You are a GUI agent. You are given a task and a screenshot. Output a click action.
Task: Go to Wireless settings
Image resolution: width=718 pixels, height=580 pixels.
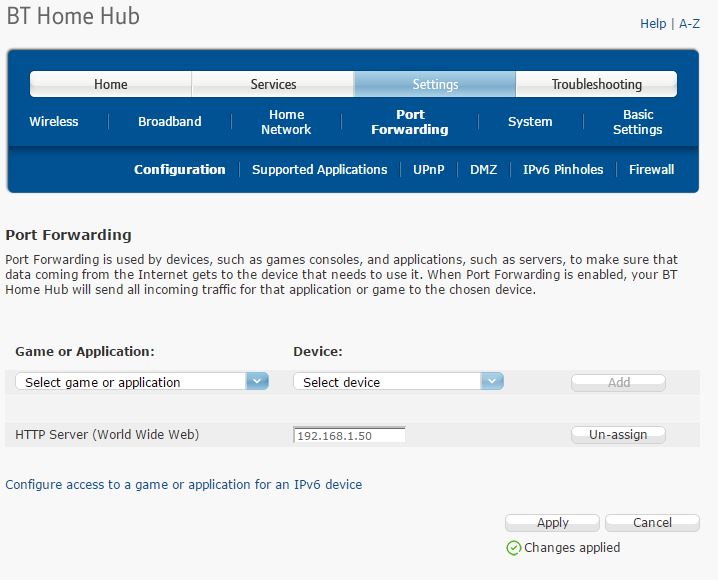pos(54,122)
